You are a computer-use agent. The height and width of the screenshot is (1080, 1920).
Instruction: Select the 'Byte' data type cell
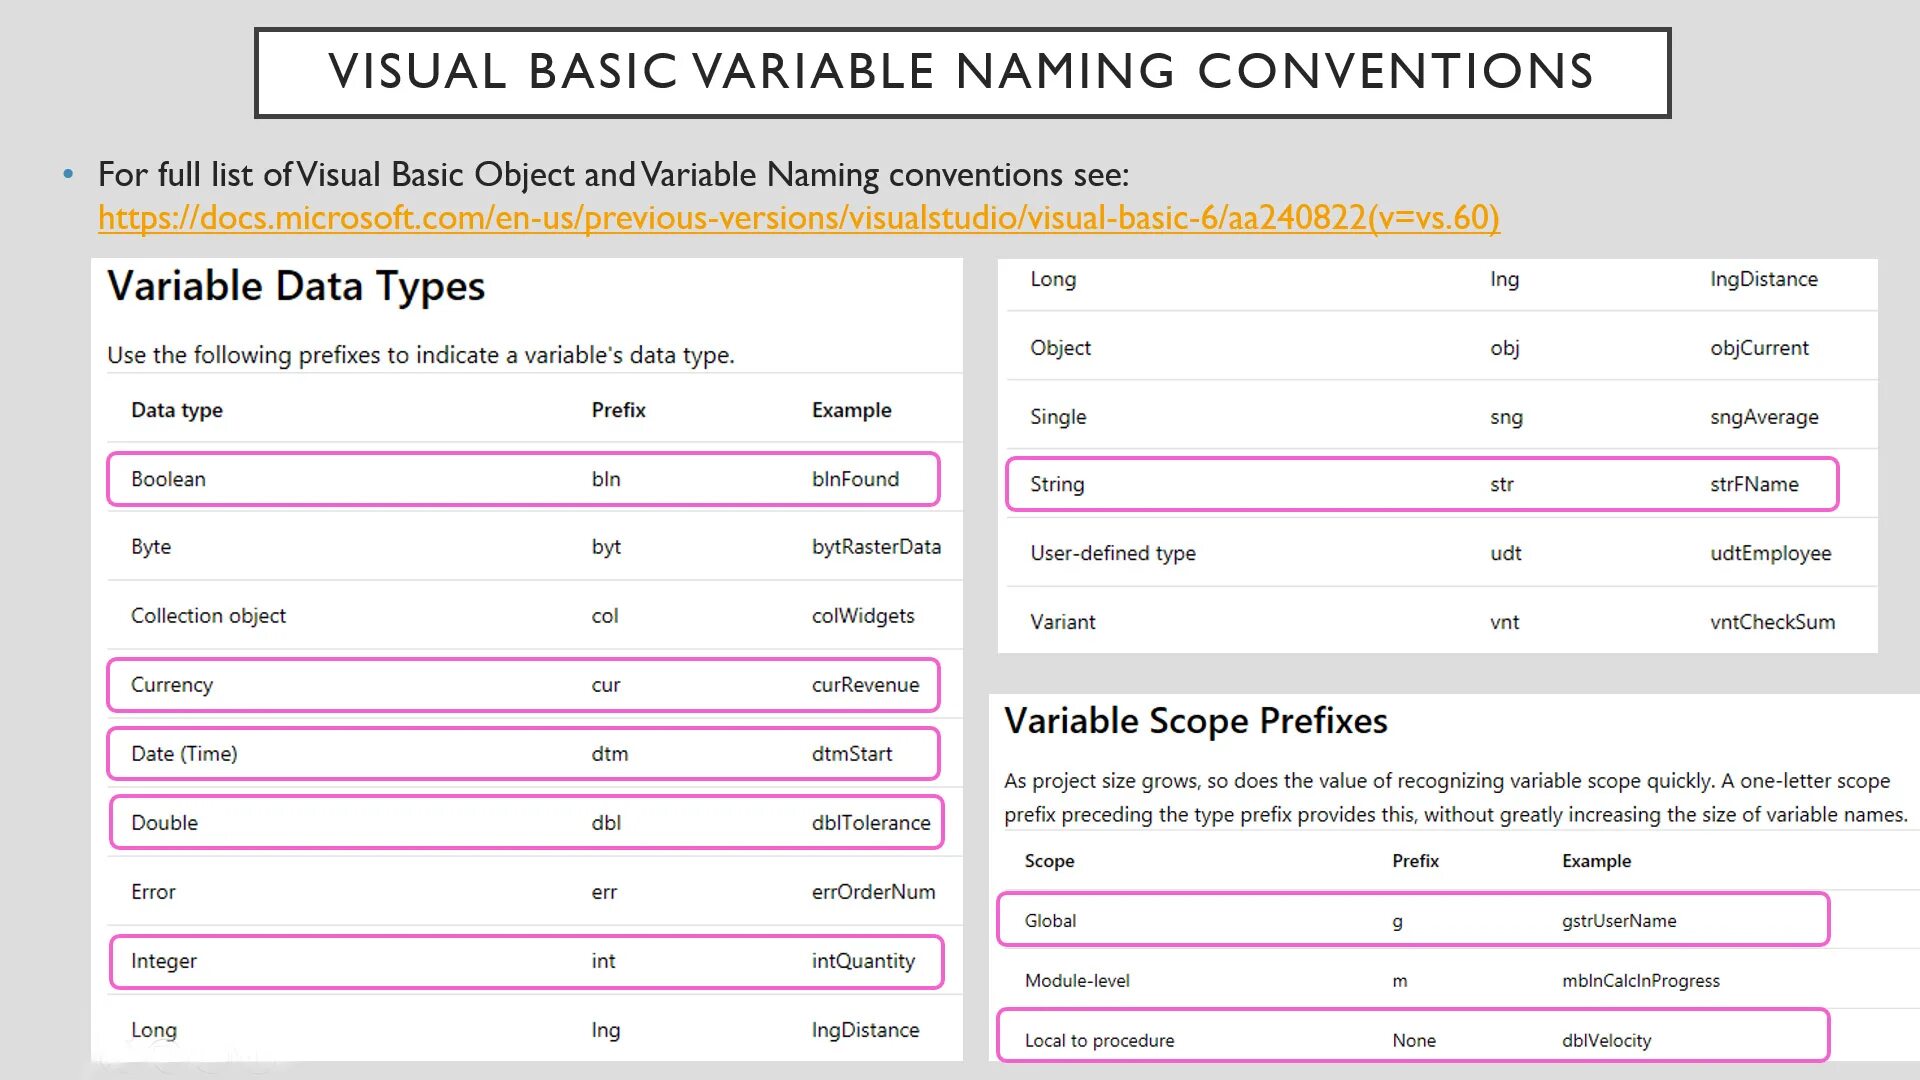pyautogui.click(x=151, y=547)
